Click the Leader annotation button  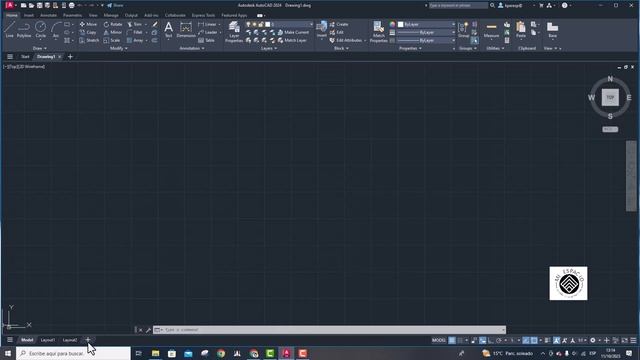(x=208, y=32)
